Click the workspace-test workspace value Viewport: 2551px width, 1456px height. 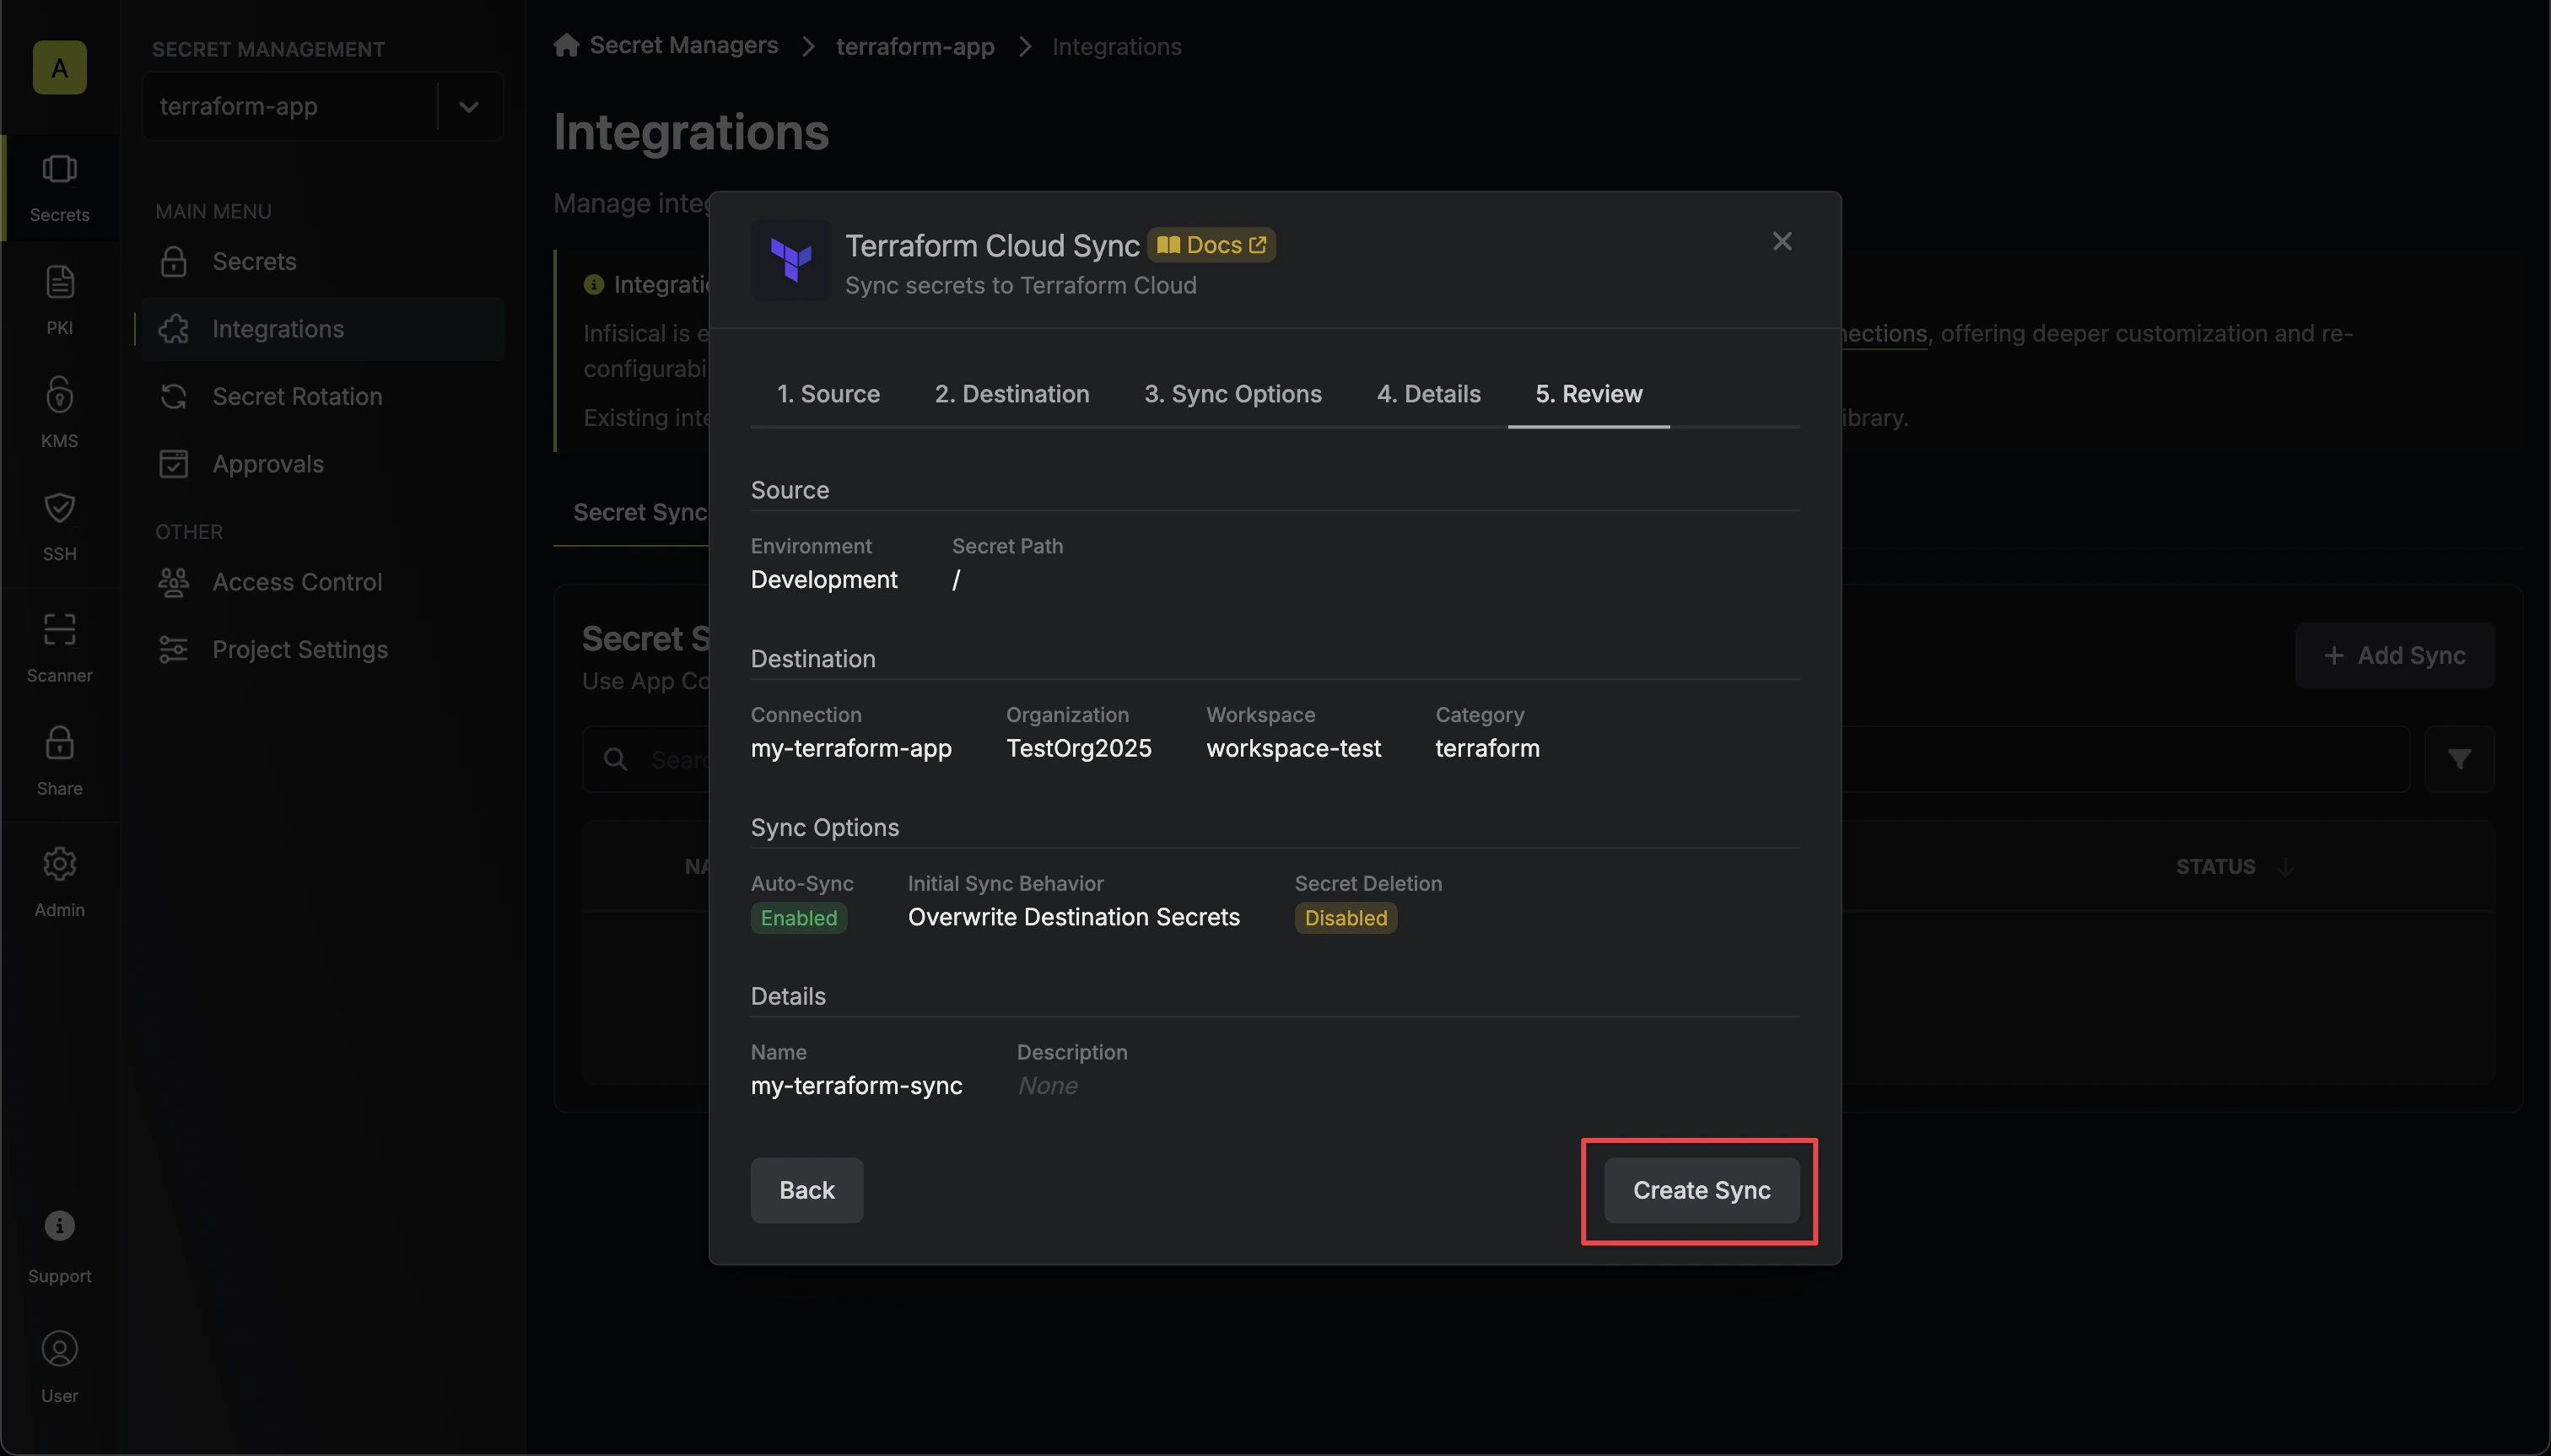(1293, 748)
